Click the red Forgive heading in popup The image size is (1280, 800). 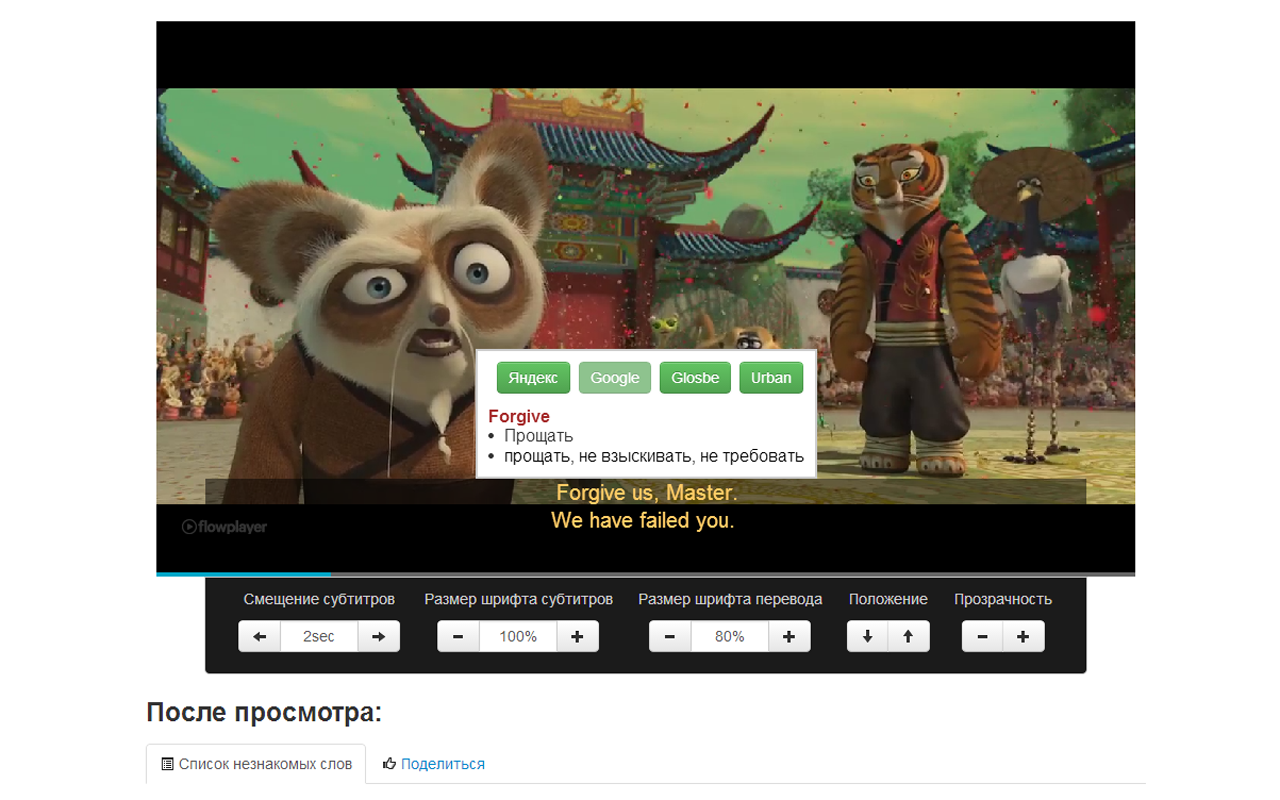point(519,416)
